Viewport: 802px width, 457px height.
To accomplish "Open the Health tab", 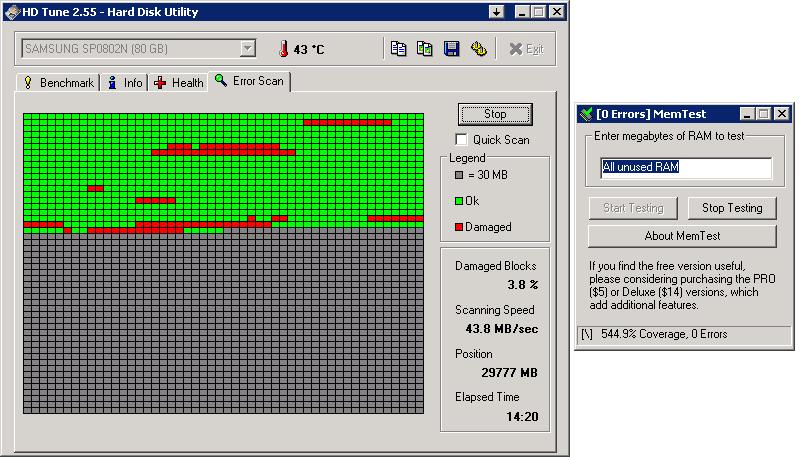I will 179,82.
